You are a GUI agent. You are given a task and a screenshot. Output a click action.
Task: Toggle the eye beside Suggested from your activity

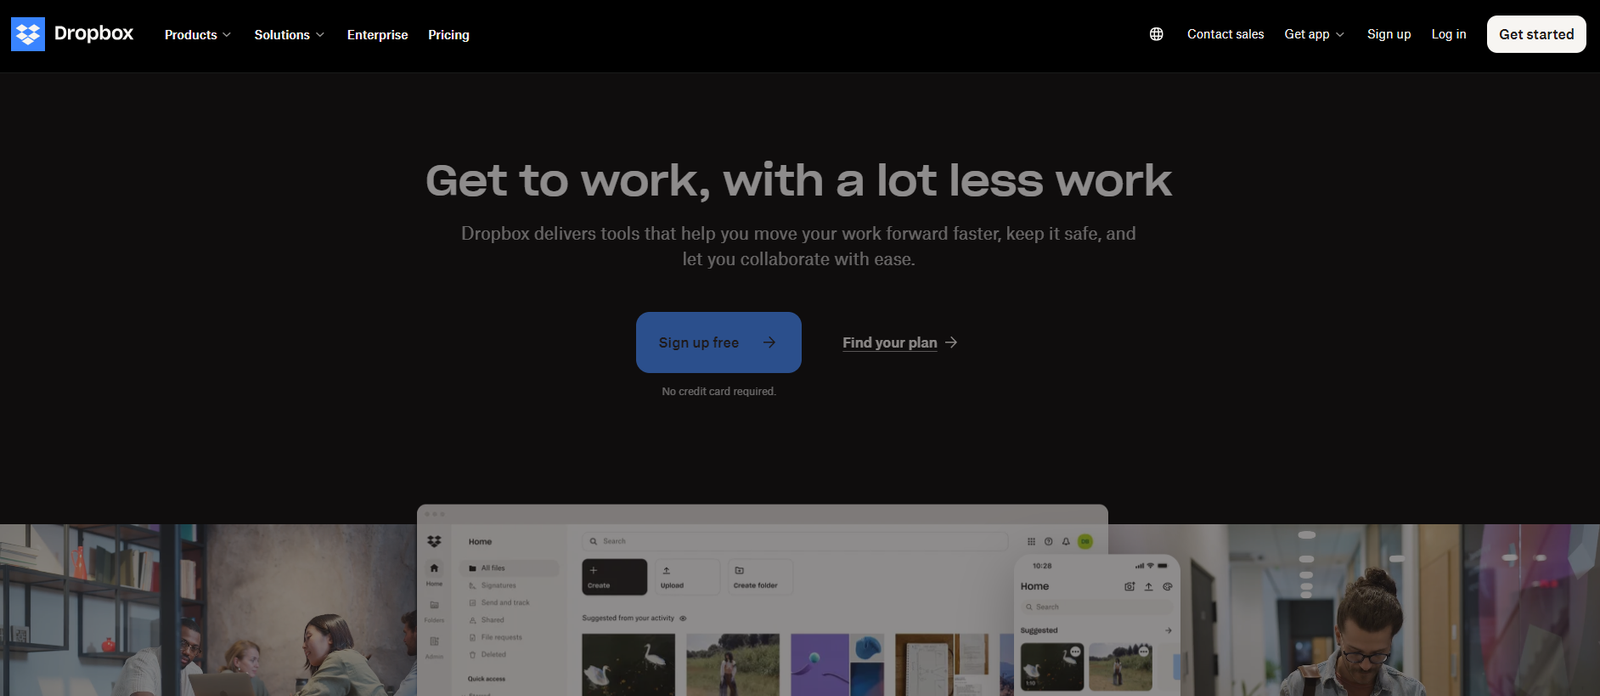[683, 618]
